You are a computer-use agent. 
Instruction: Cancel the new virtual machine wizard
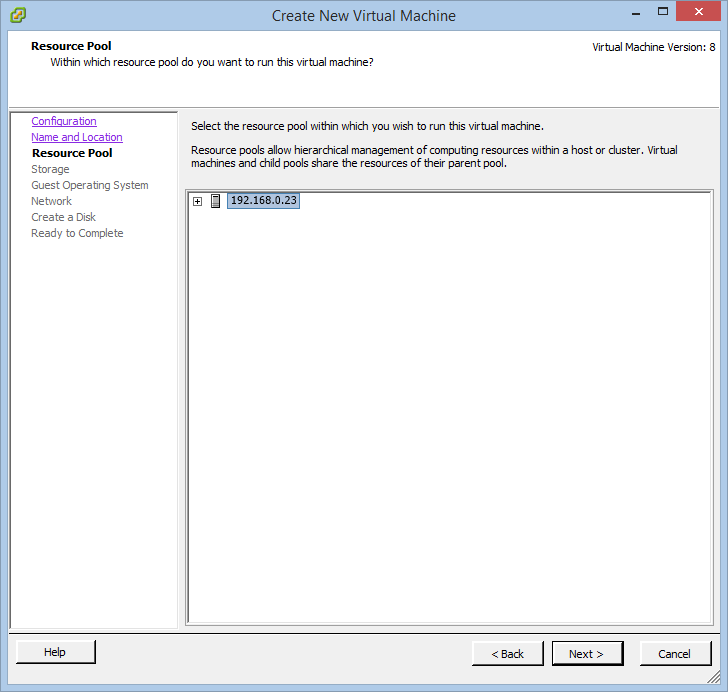(x=675, y=654)
